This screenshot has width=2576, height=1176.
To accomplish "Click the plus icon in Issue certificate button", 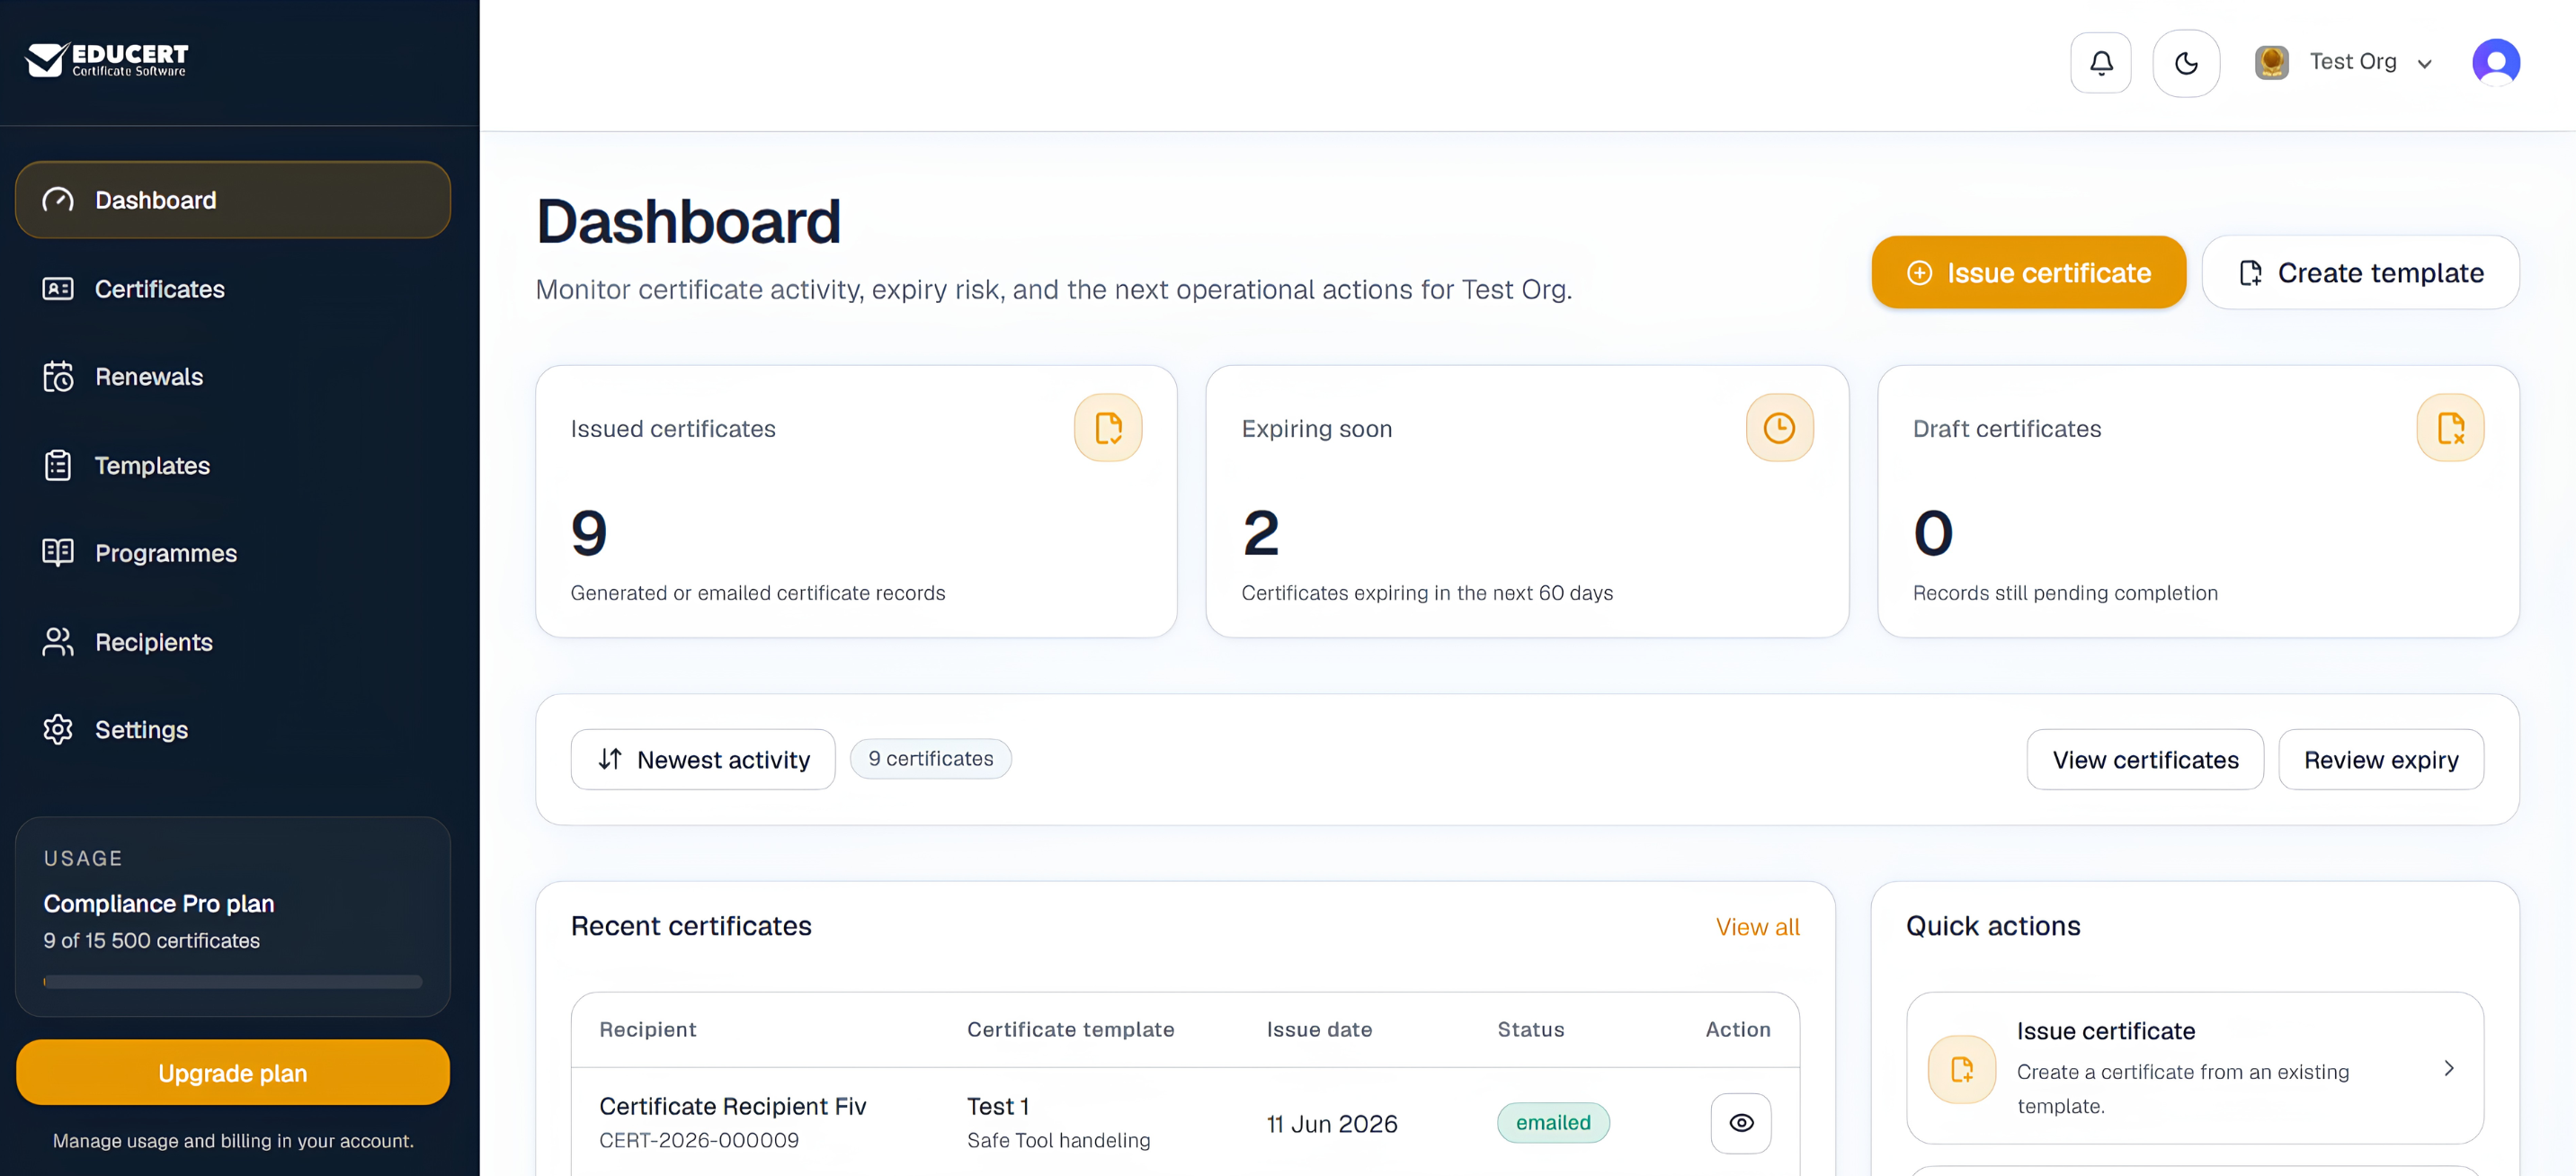I will 1919,273.
